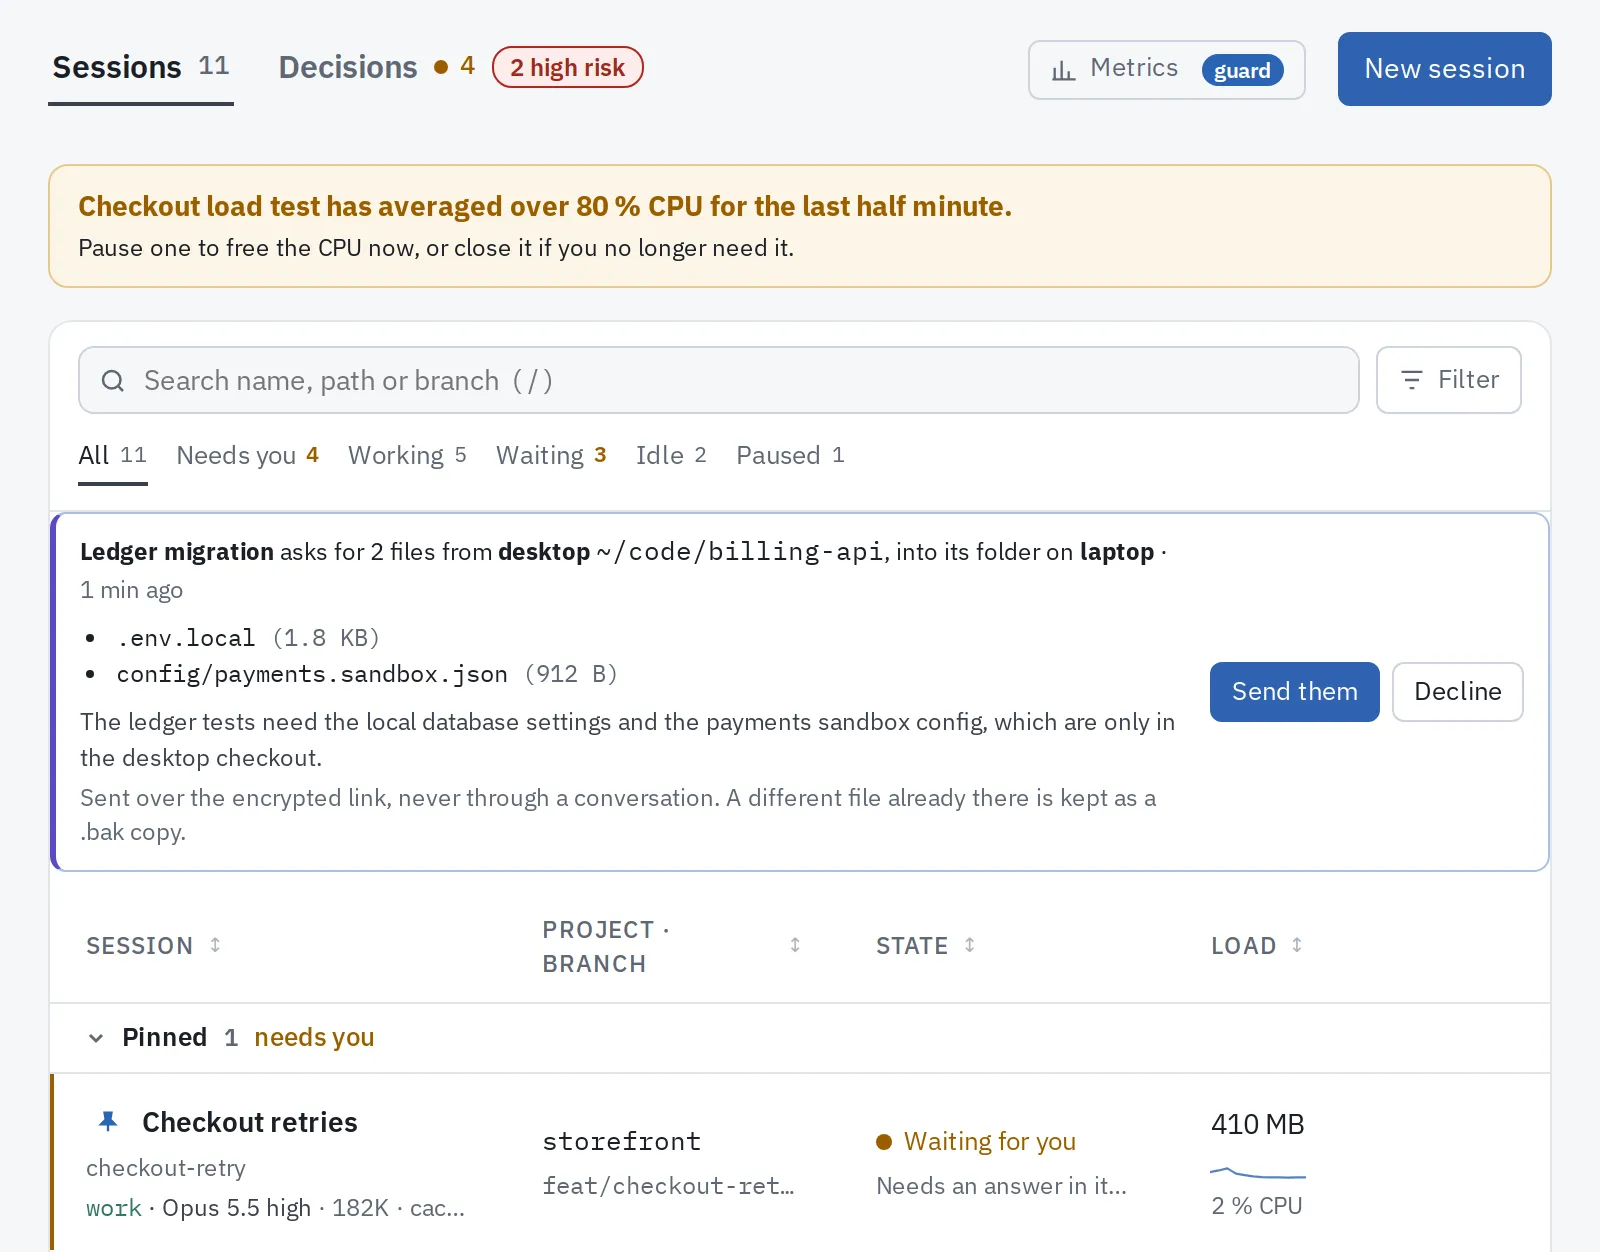
Task: Click the 410 MB load value
Action: pyautogui.click(x=1257, y=1124)
